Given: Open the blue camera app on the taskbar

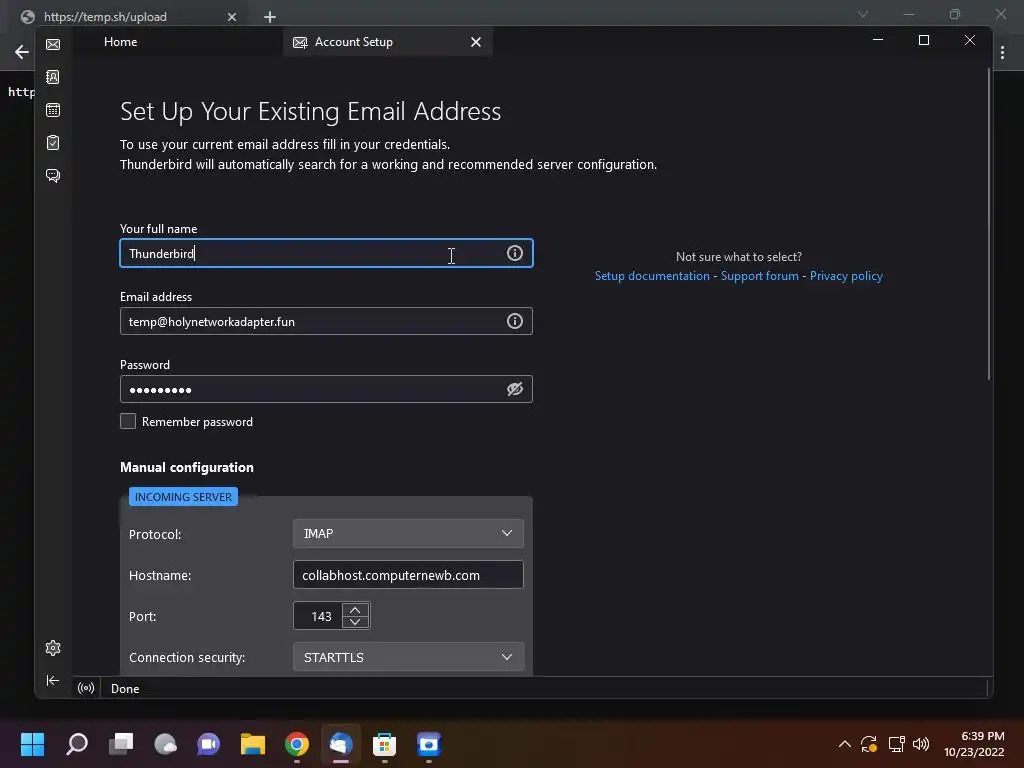Looking at the screenshot, I should [429, 744].
